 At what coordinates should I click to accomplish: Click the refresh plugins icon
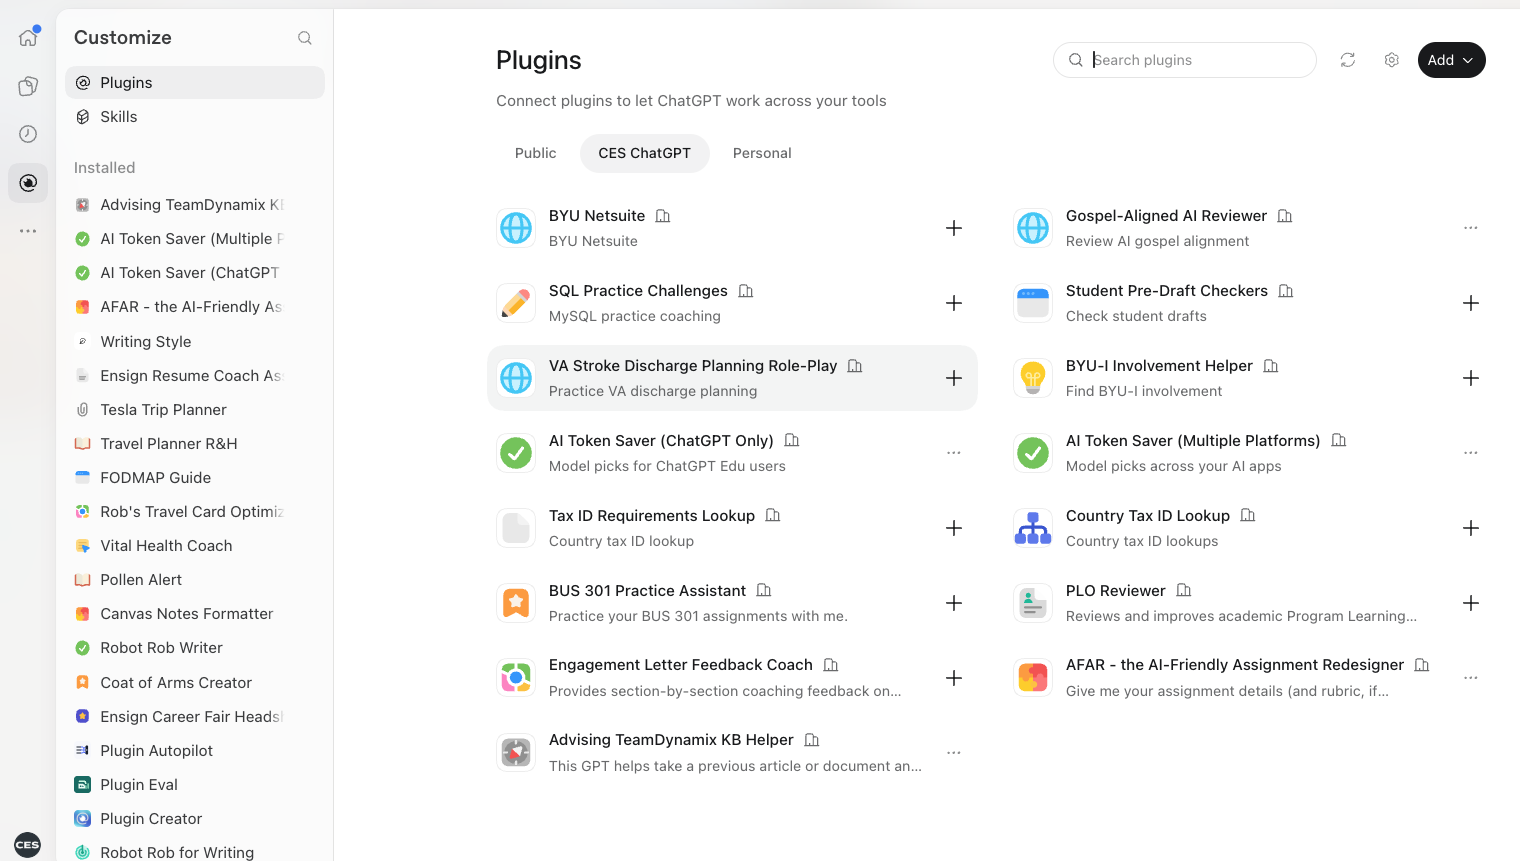tap(1348, 60)
